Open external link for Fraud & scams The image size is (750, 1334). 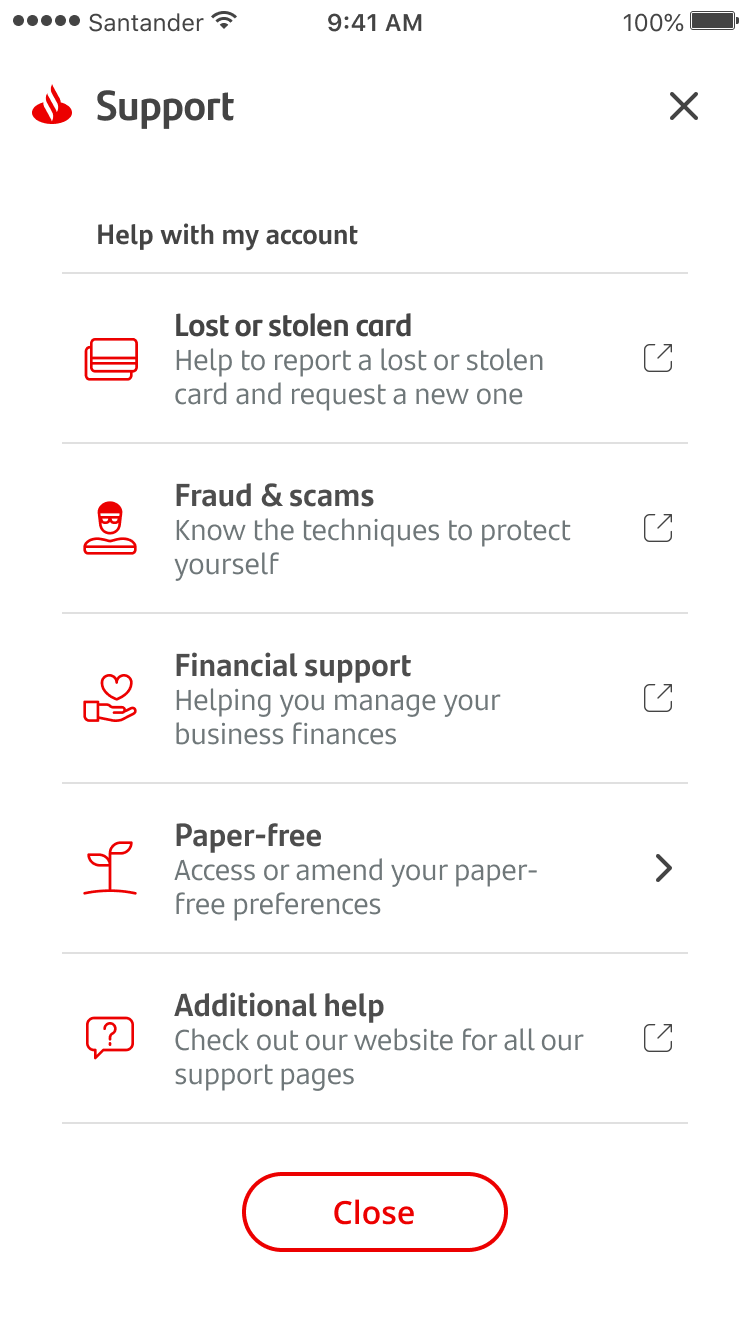click(658, 528)
